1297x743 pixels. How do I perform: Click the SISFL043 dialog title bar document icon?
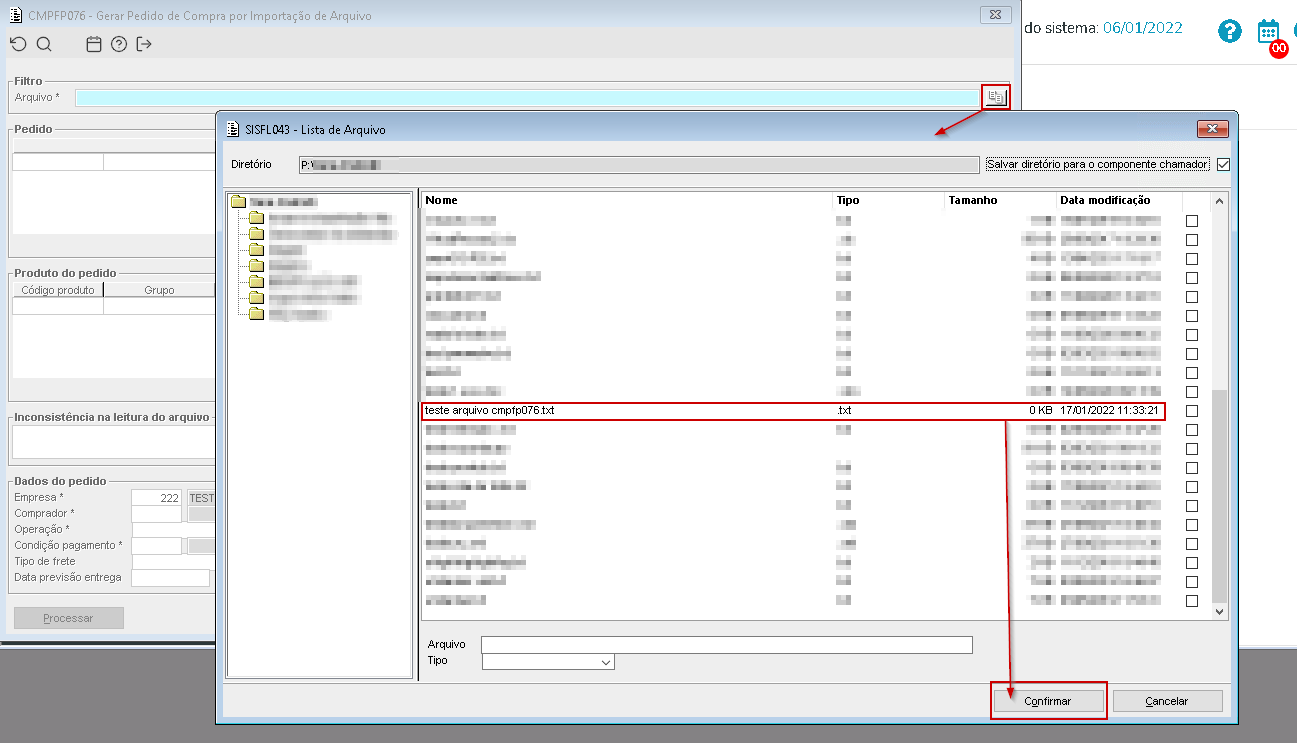233,129
